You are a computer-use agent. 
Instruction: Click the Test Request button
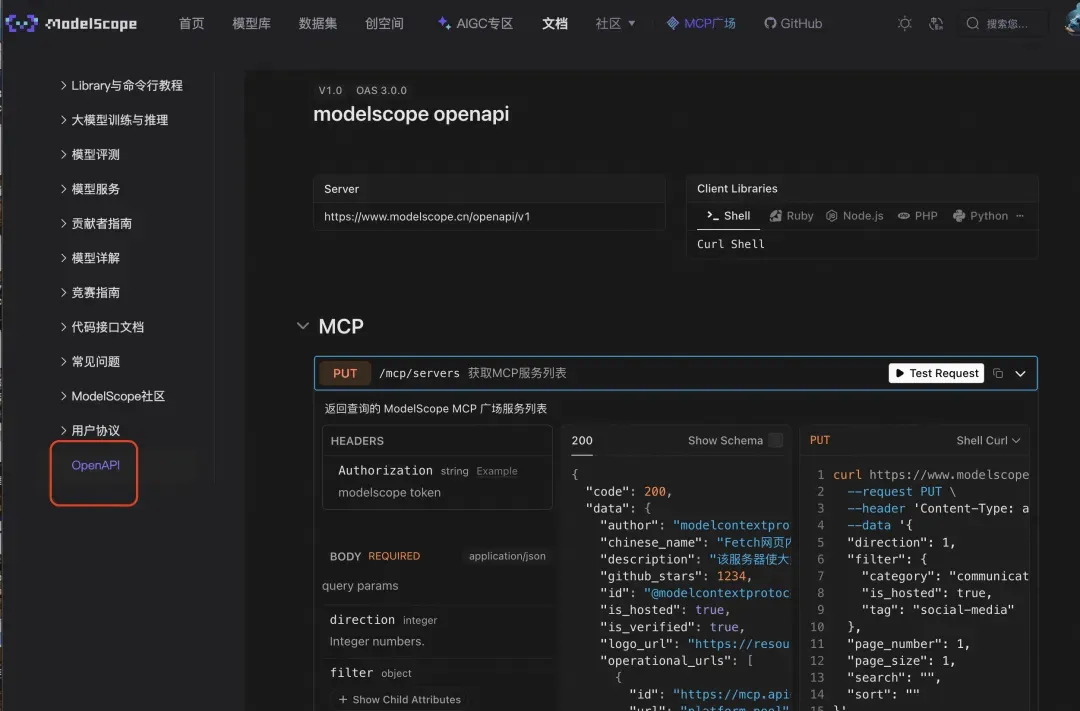coord(936,373)
